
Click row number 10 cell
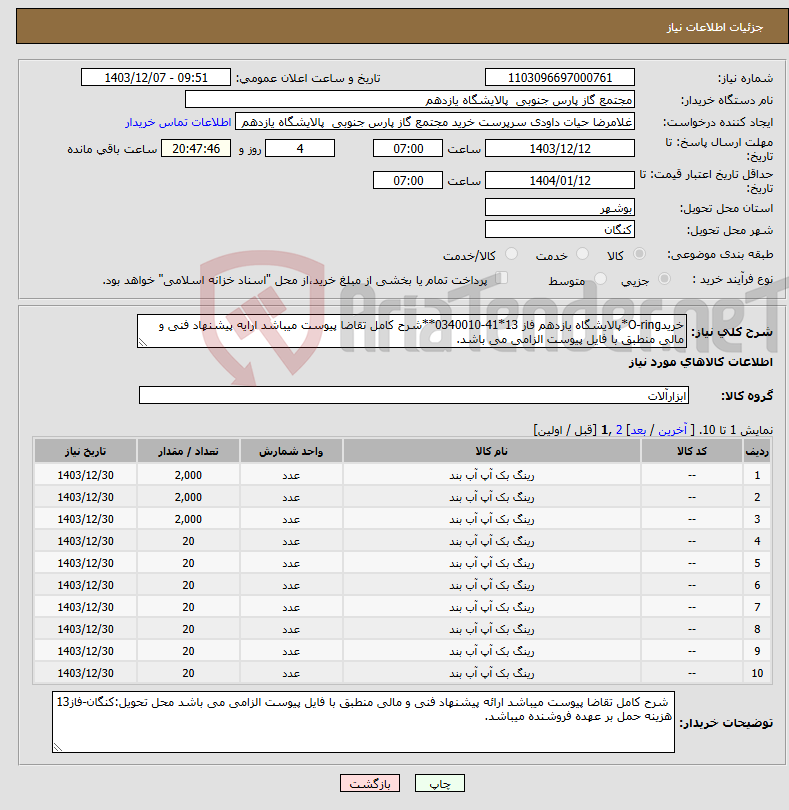tap(757, 673)
